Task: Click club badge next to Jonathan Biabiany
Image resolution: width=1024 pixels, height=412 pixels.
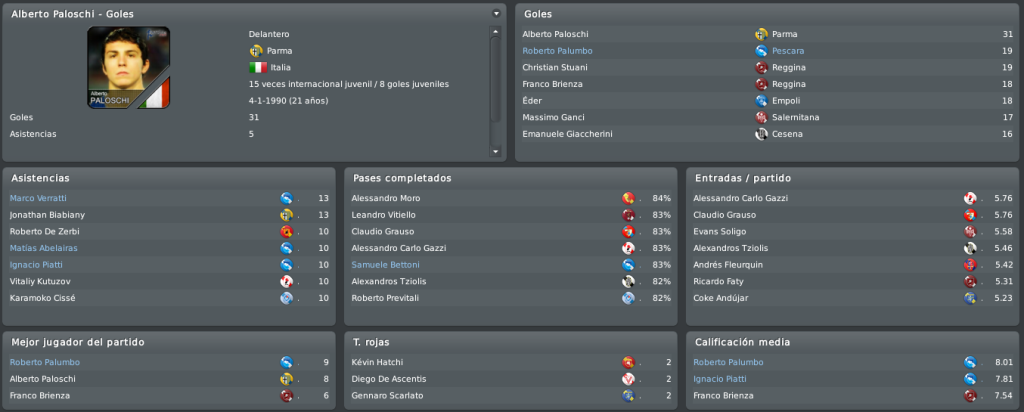Action: [286, 215]
